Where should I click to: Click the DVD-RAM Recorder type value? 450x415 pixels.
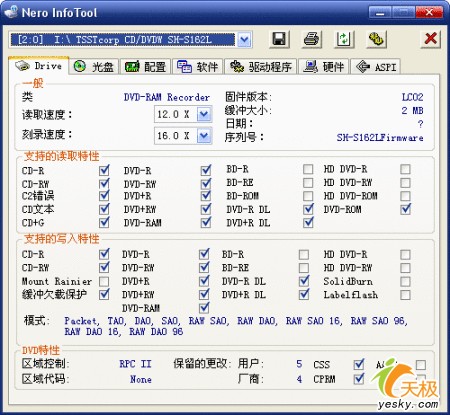coord(167,97)
